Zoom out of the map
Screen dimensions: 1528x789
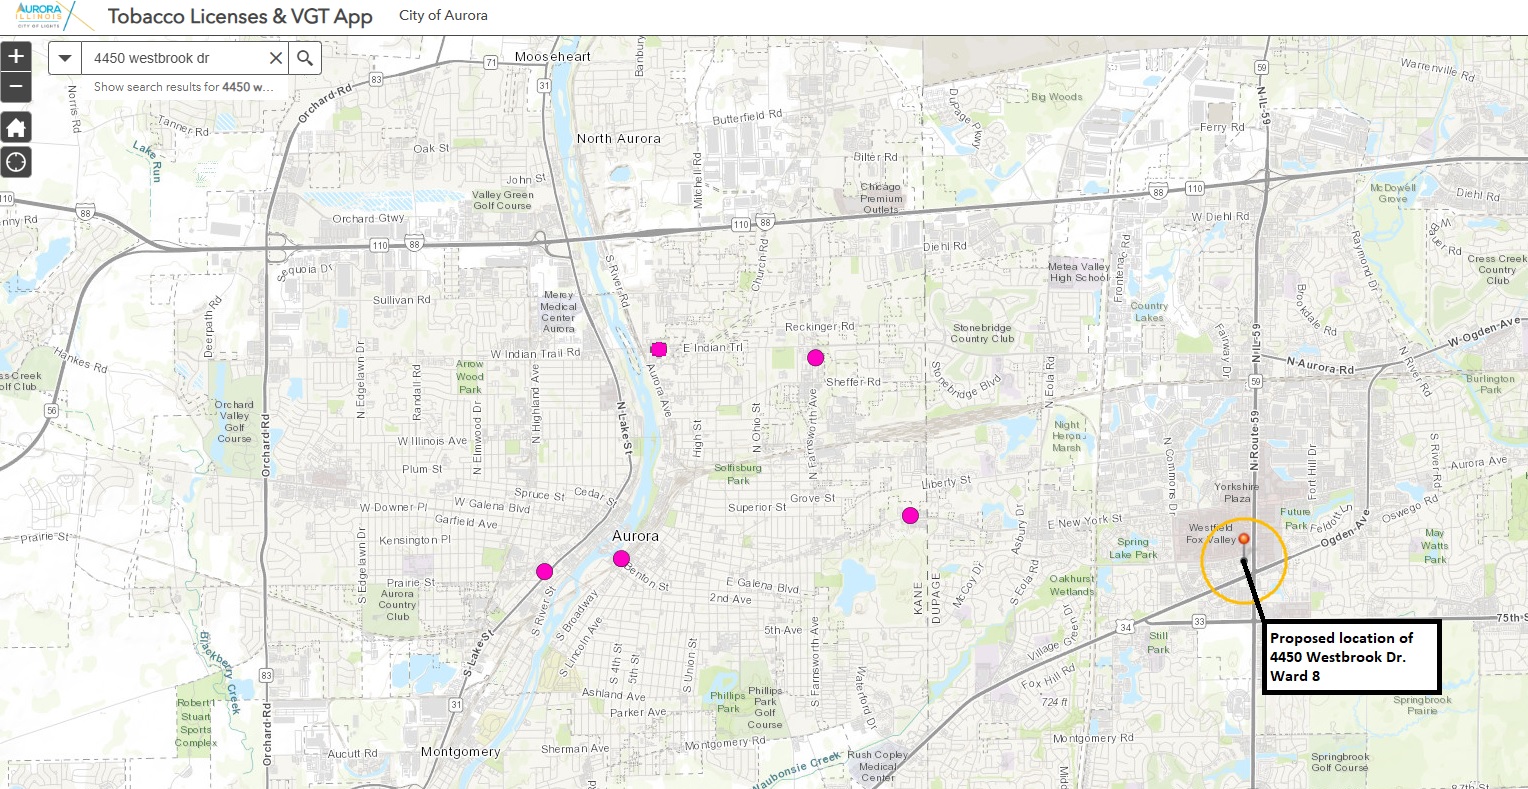(16, 87)
